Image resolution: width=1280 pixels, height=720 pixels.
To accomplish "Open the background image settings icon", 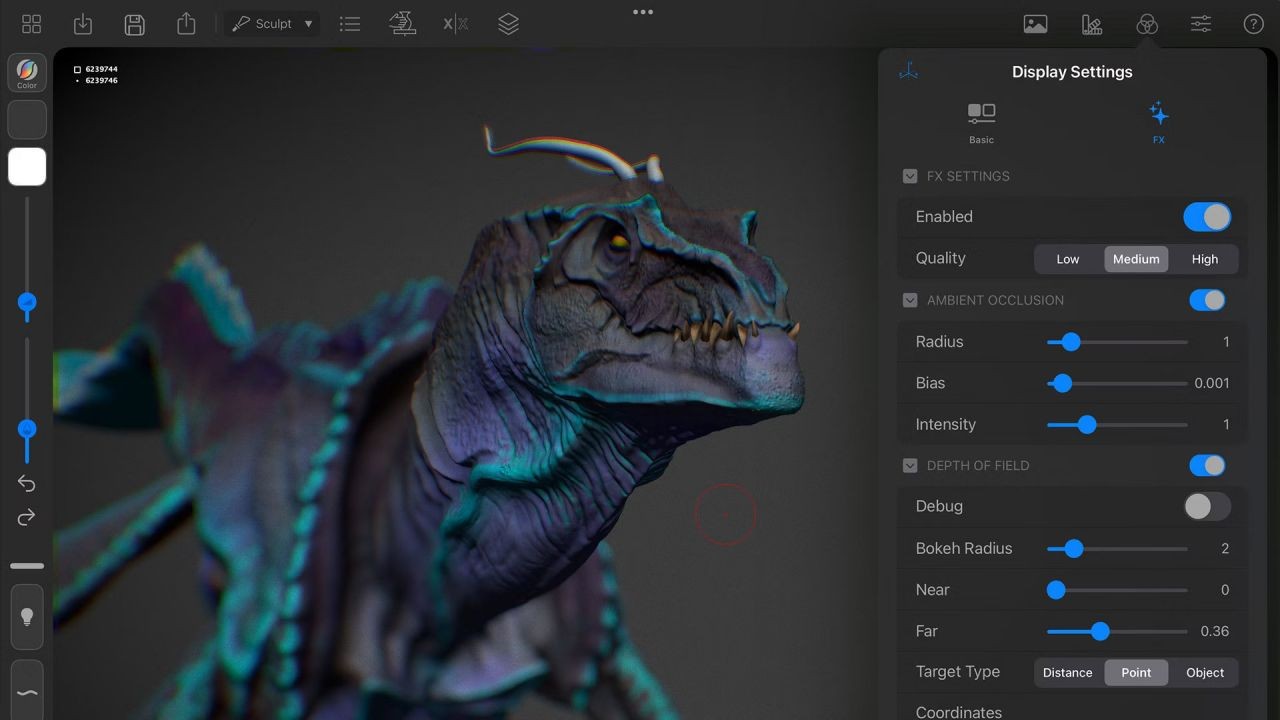I will click(x=1035, y=23).
